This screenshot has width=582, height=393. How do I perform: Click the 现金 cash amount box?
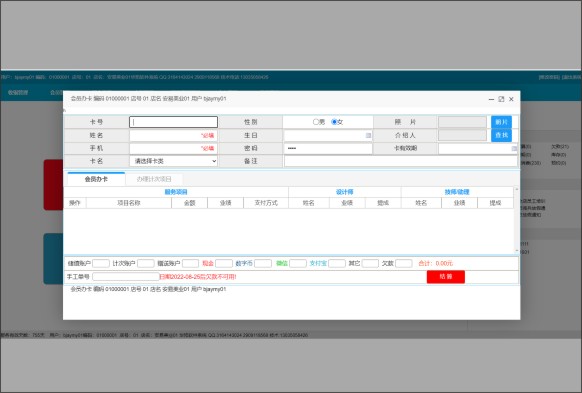point(224,263)
